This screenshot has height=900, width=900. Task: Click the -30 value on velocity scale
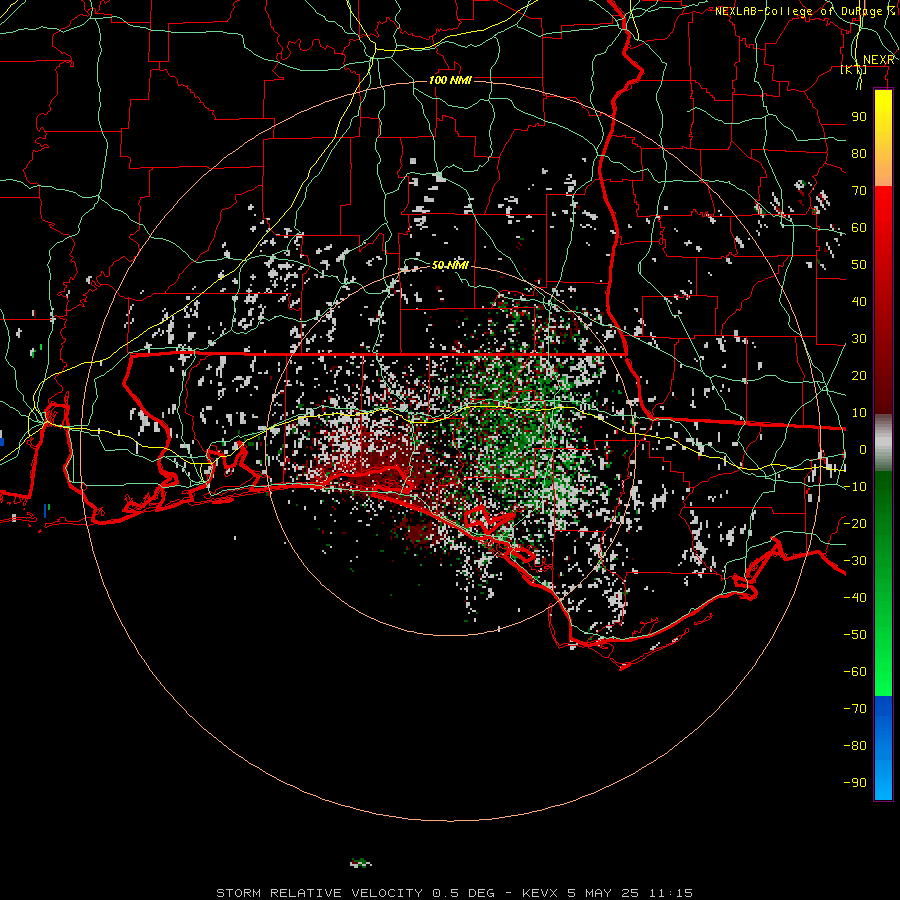point(855,561)
